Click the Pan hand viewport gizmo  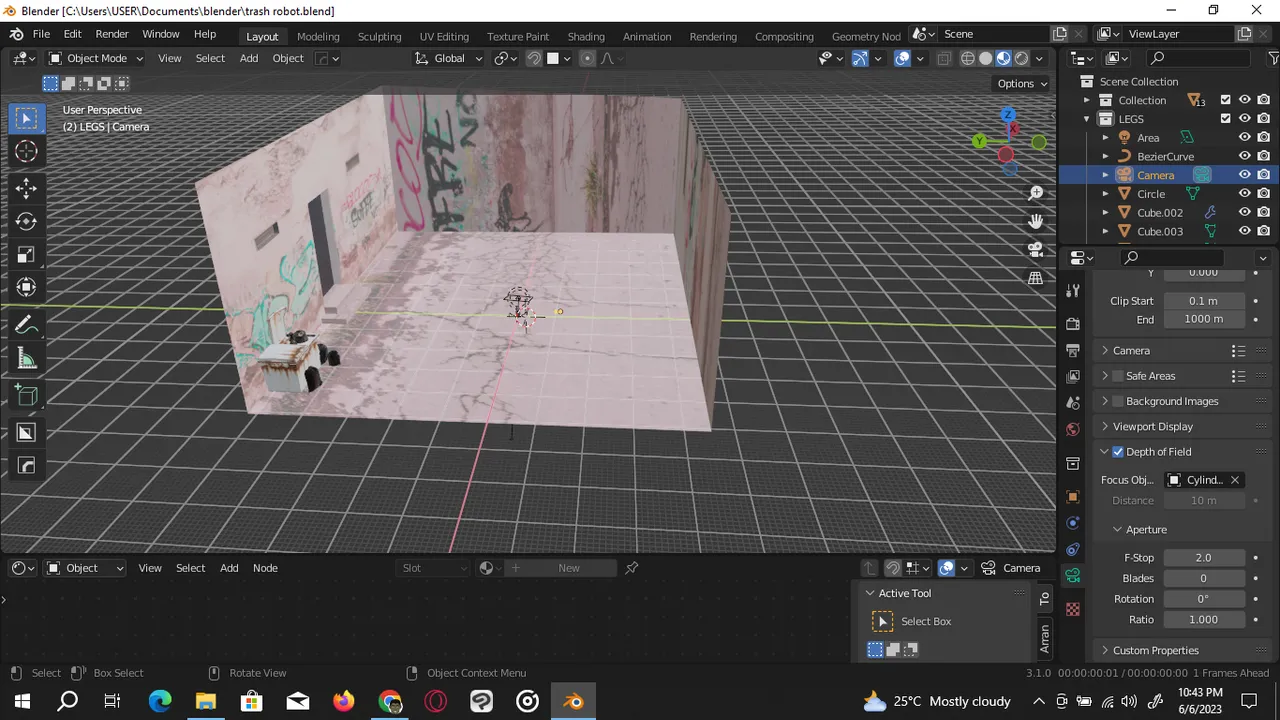tap(1036, 221)
